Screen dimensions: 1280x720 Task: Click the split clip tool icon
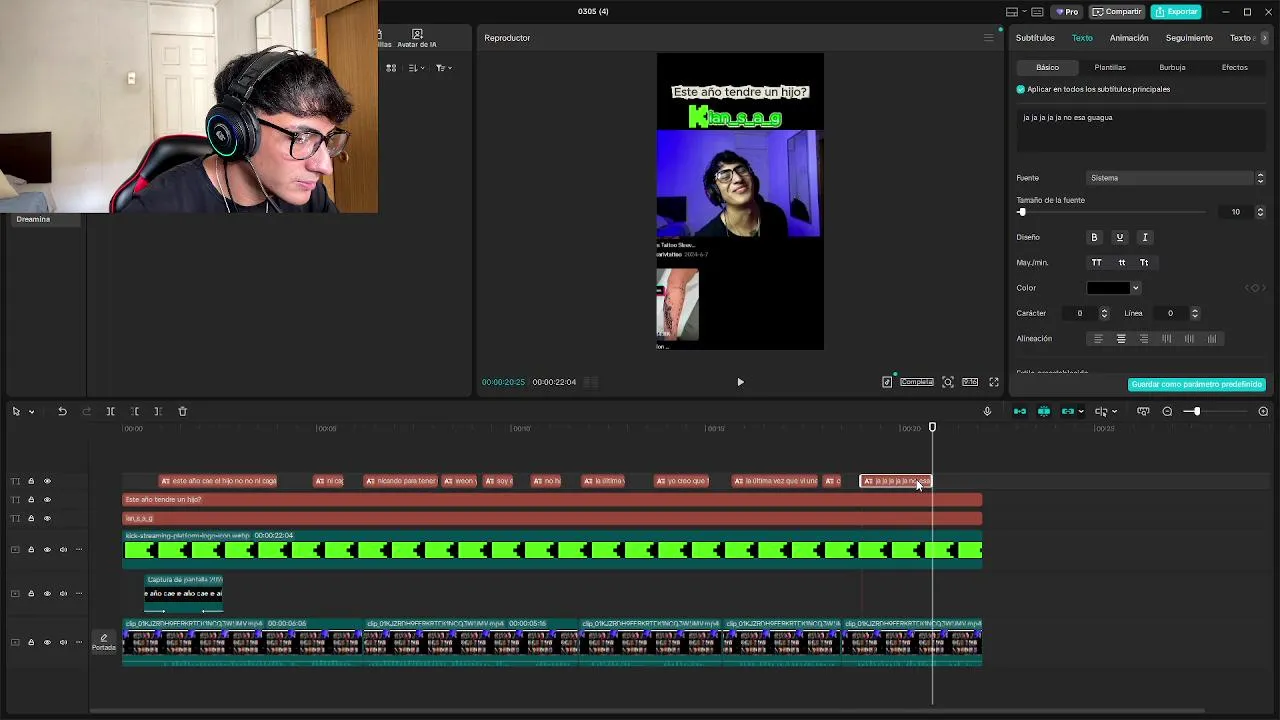point(110,411)
